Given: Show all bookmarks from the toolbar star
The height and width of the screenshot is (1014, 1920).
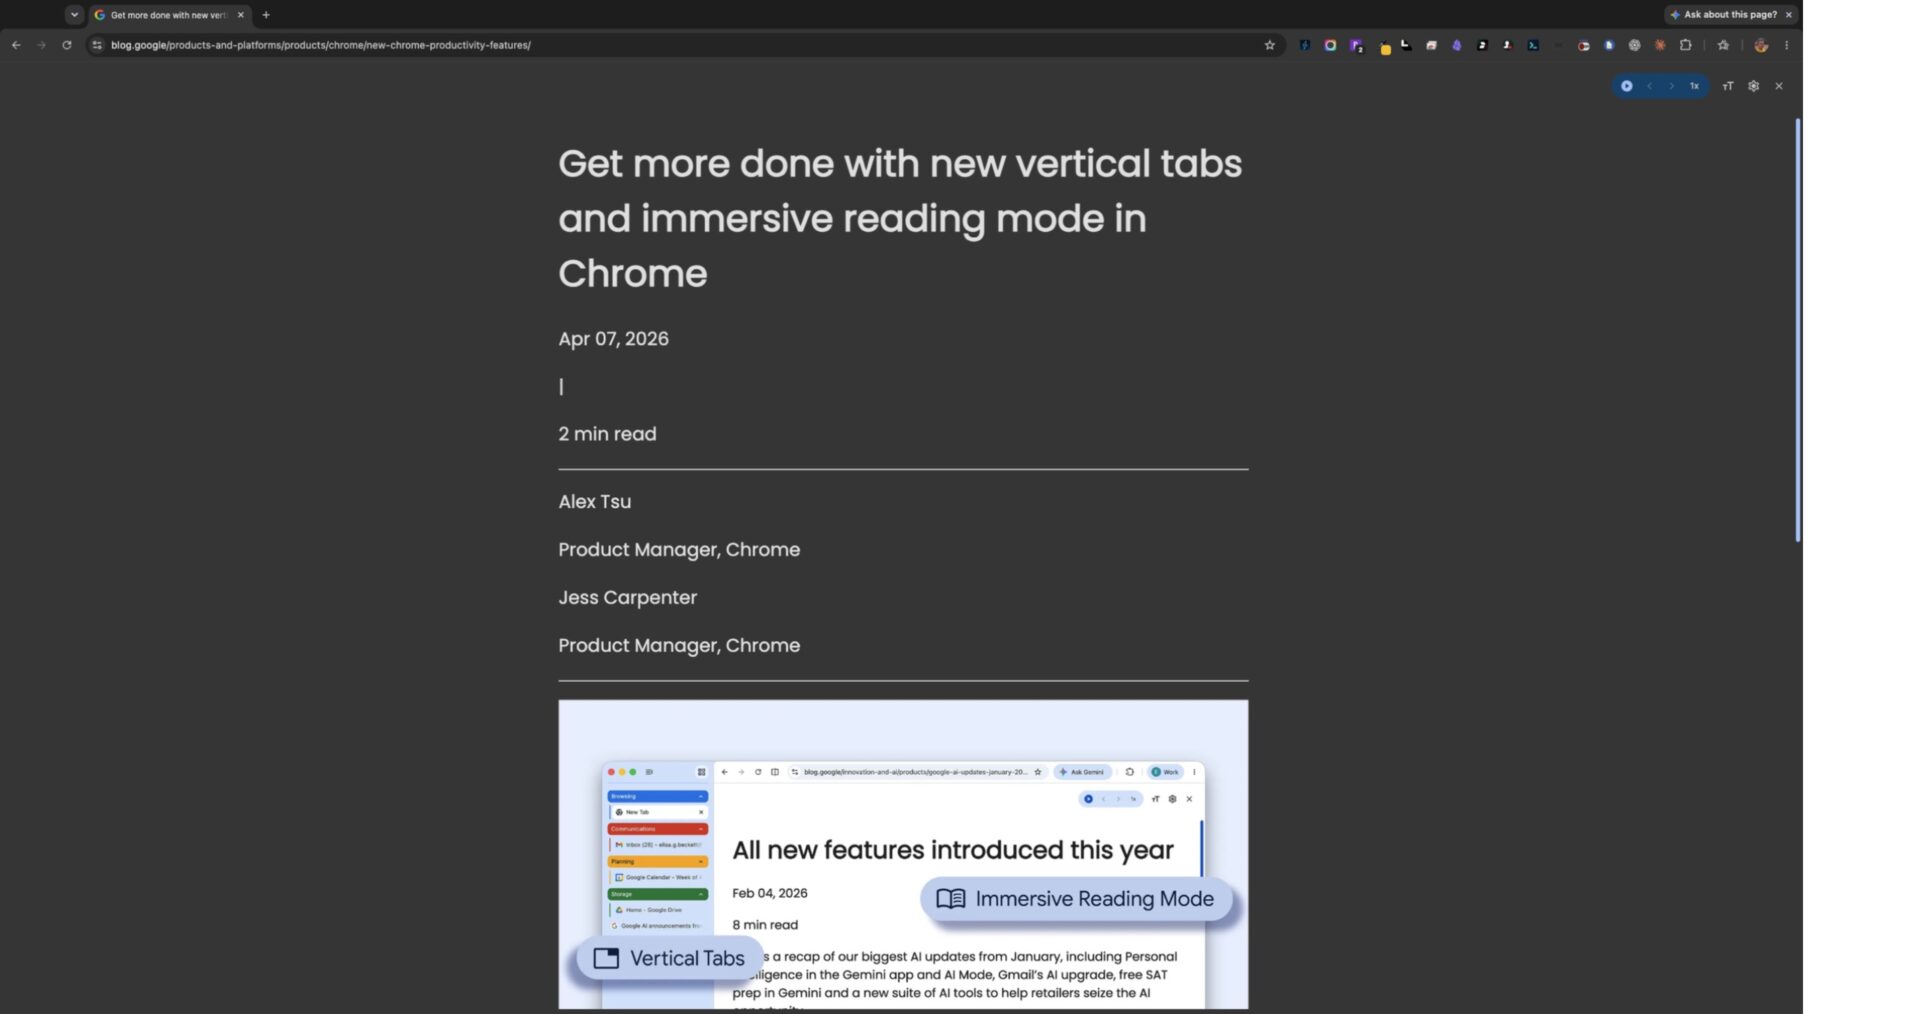Looking at the screenshot, I should tap(1723, 45).
